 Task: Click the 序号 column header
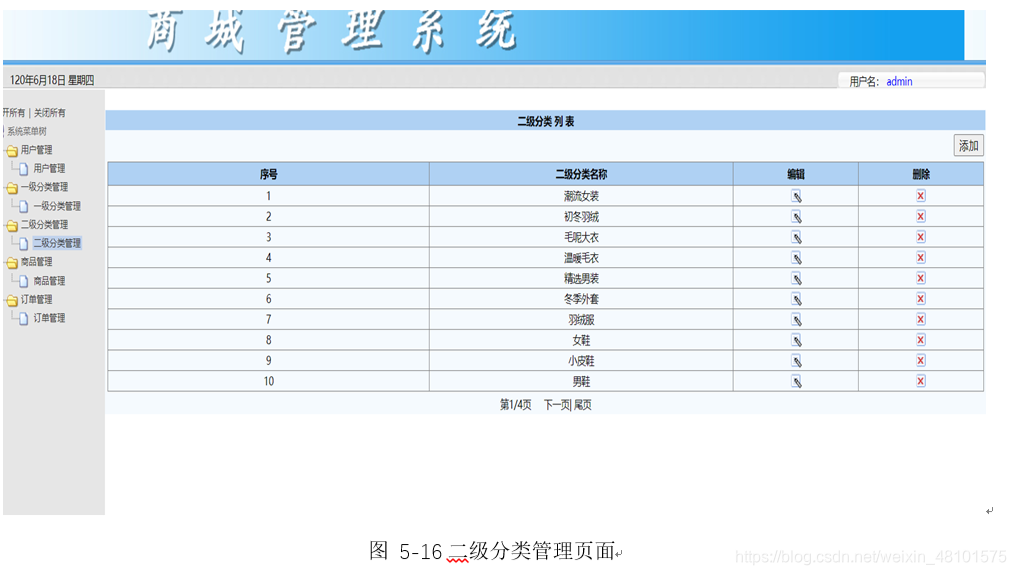coord(268,174)
